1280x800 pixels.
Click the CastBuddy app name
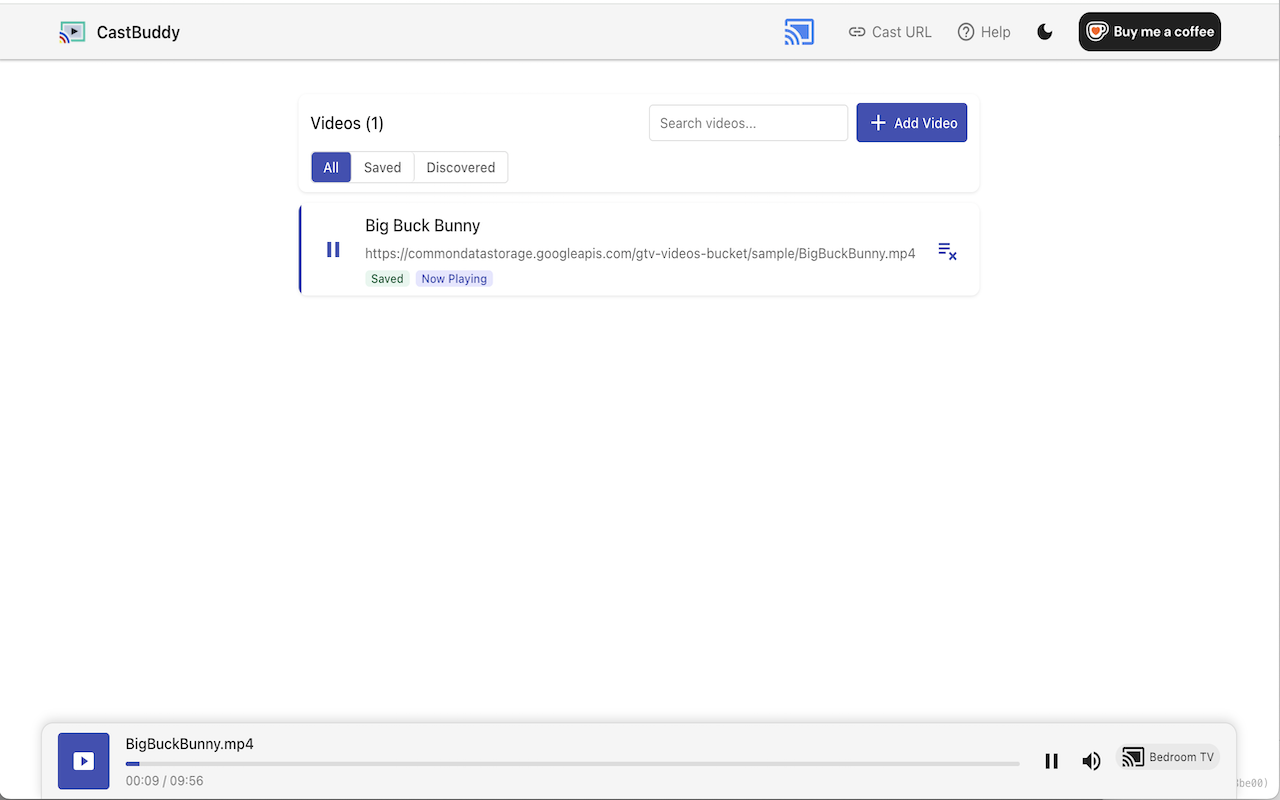(138, 32)
